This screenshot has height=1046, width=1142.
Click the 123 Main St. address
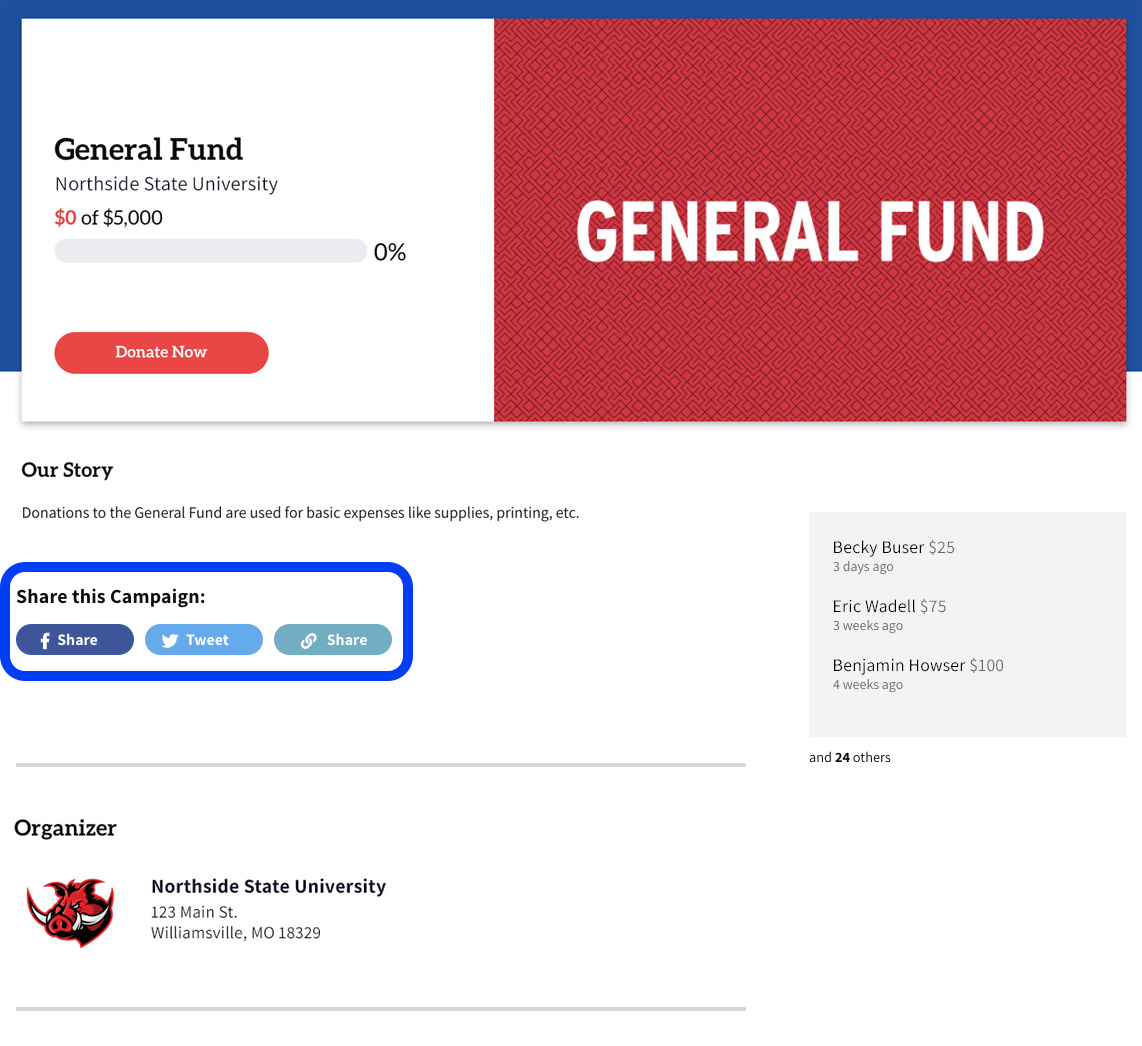[x=194, y=912]
